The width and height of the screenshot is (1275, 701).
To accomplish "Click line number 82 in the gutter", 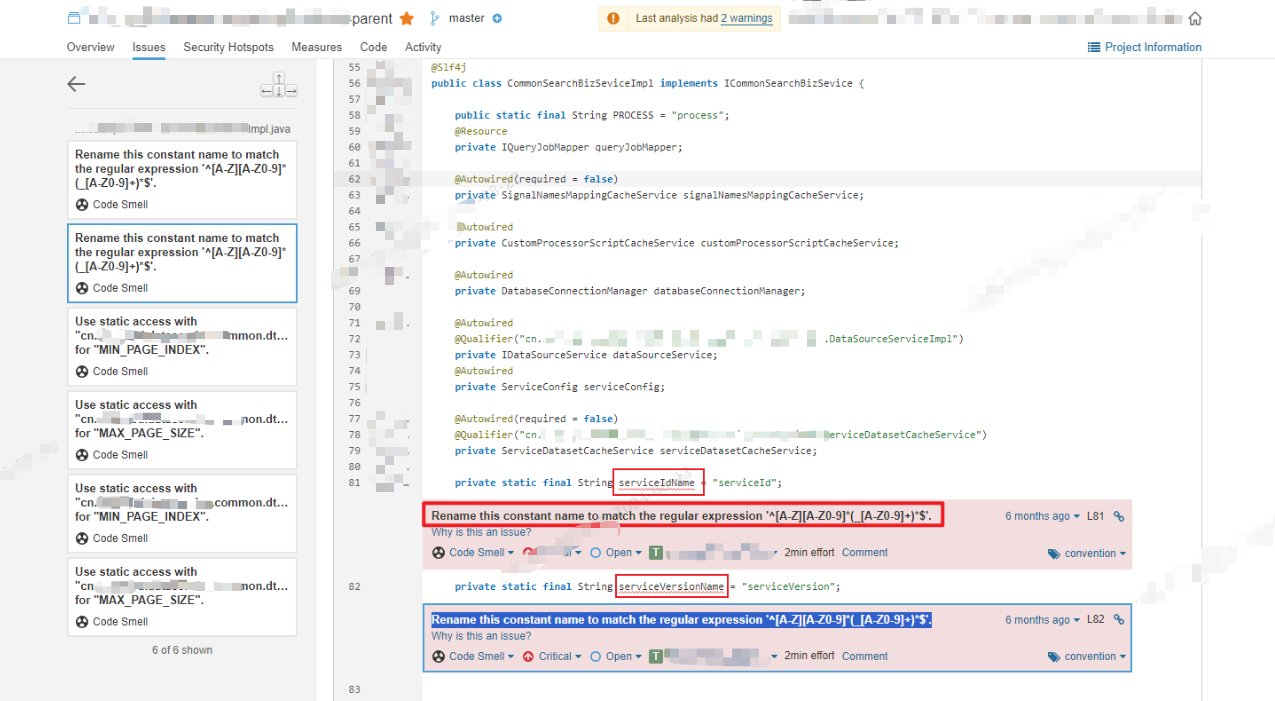I will coord(354,587).
